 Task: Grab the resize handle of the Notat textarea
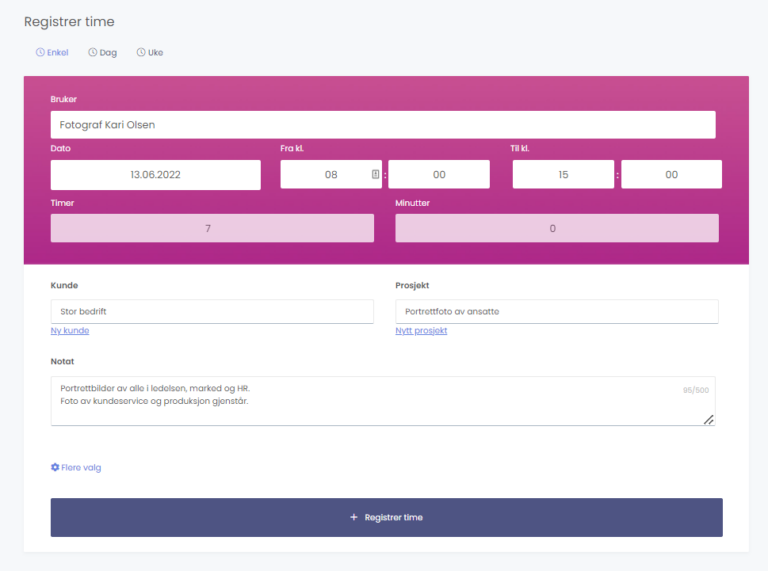pos(708,420)
